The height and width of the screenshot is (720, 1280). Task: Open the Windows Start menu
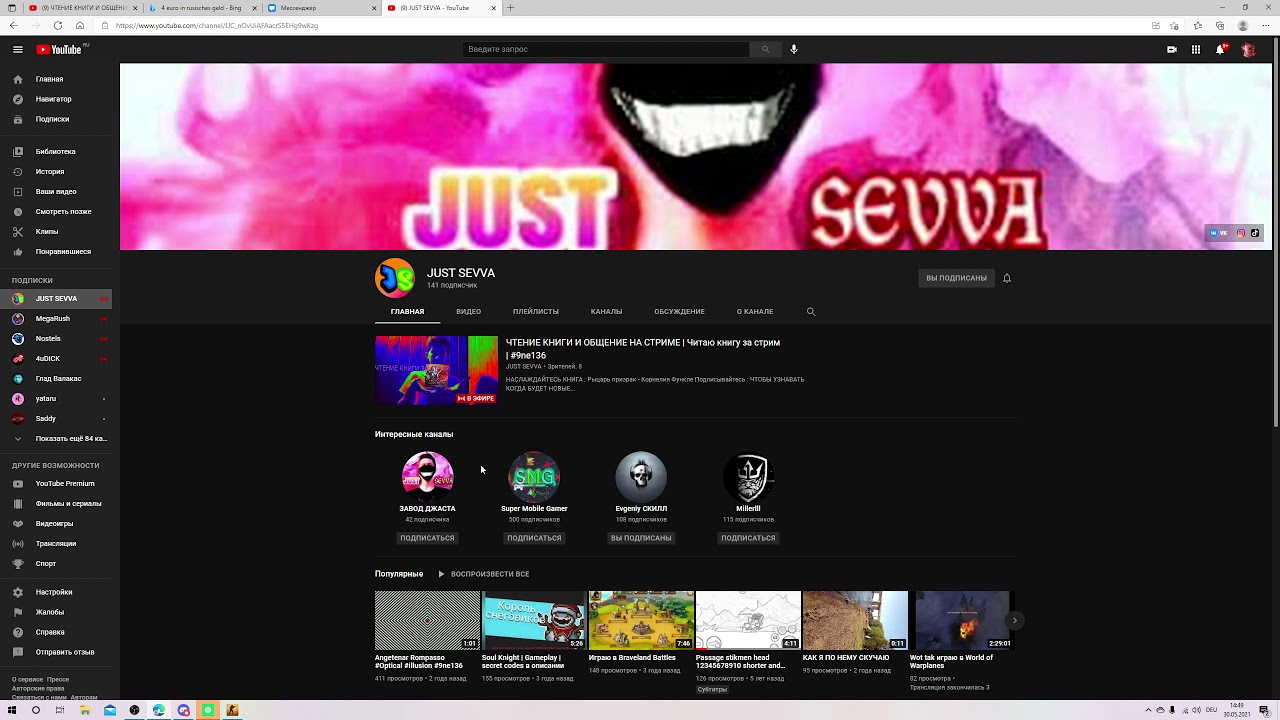[x=10, y=710]
